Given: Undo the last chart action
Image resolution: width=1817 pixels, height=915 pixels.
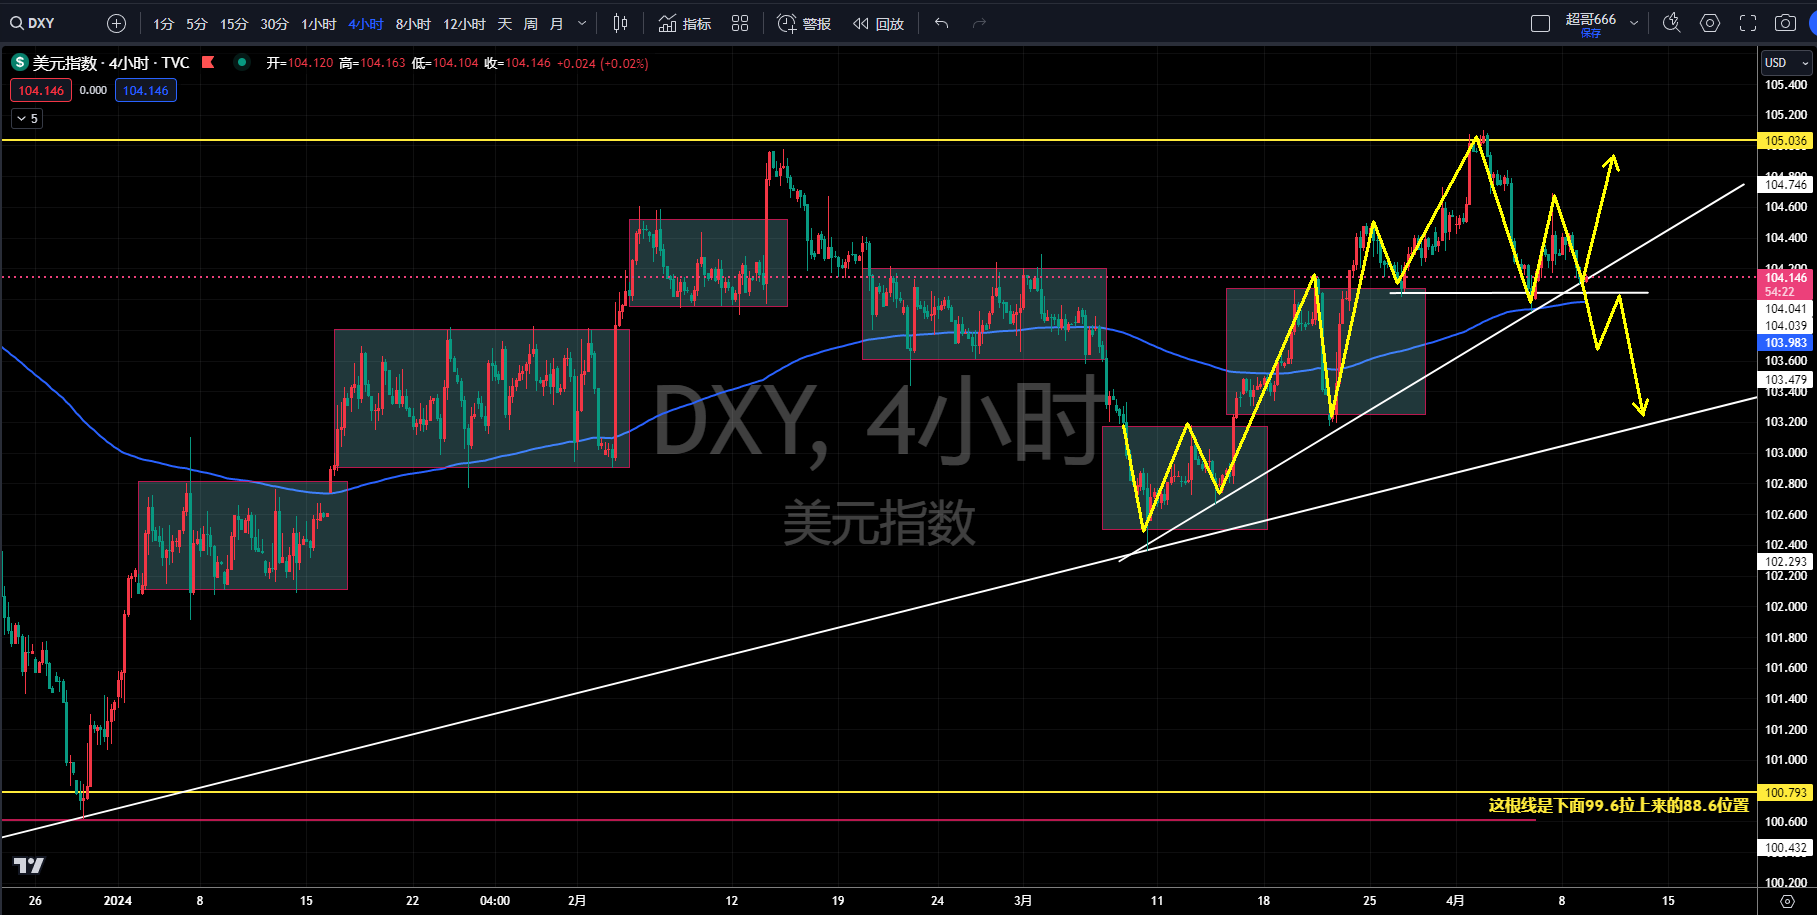Looking at the screenshot, I should (941, 23).
